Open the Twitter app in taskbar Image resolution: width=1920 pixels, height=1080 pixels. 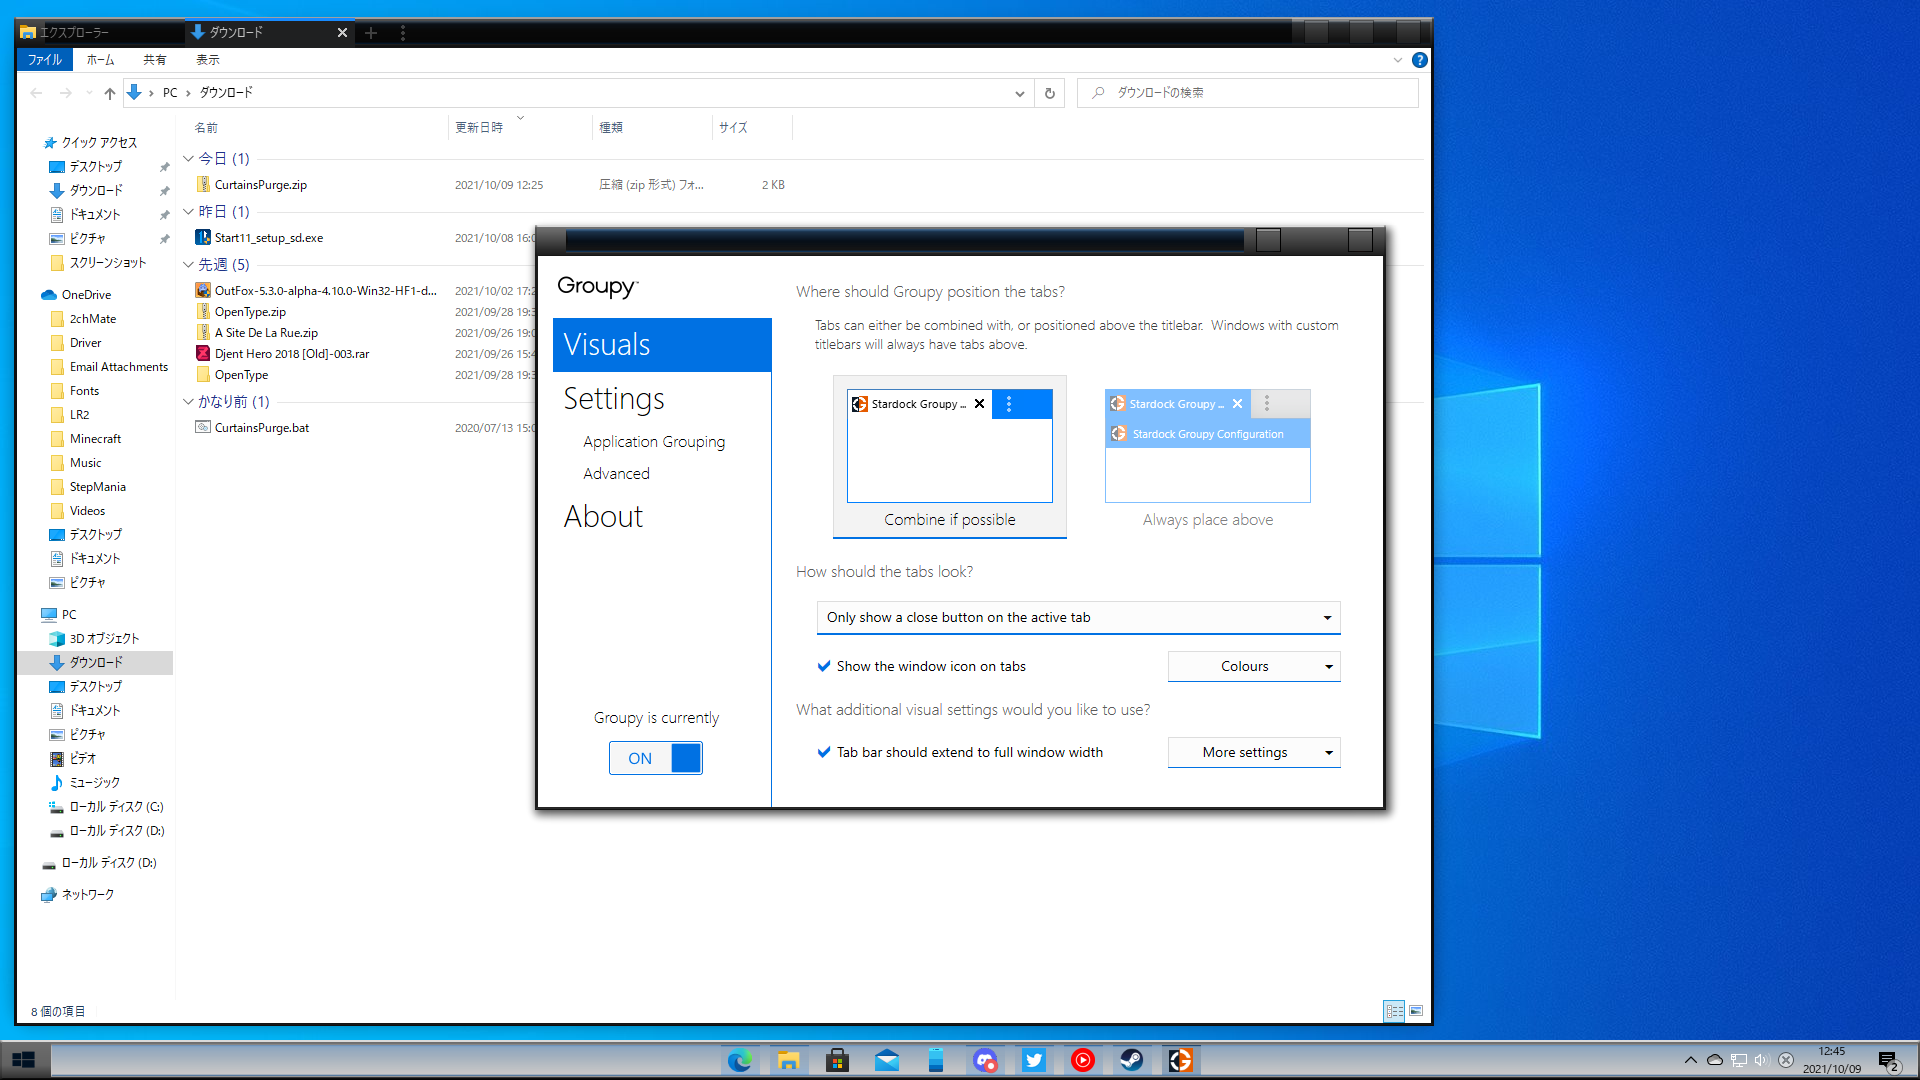click(x=1033, y=1060)
